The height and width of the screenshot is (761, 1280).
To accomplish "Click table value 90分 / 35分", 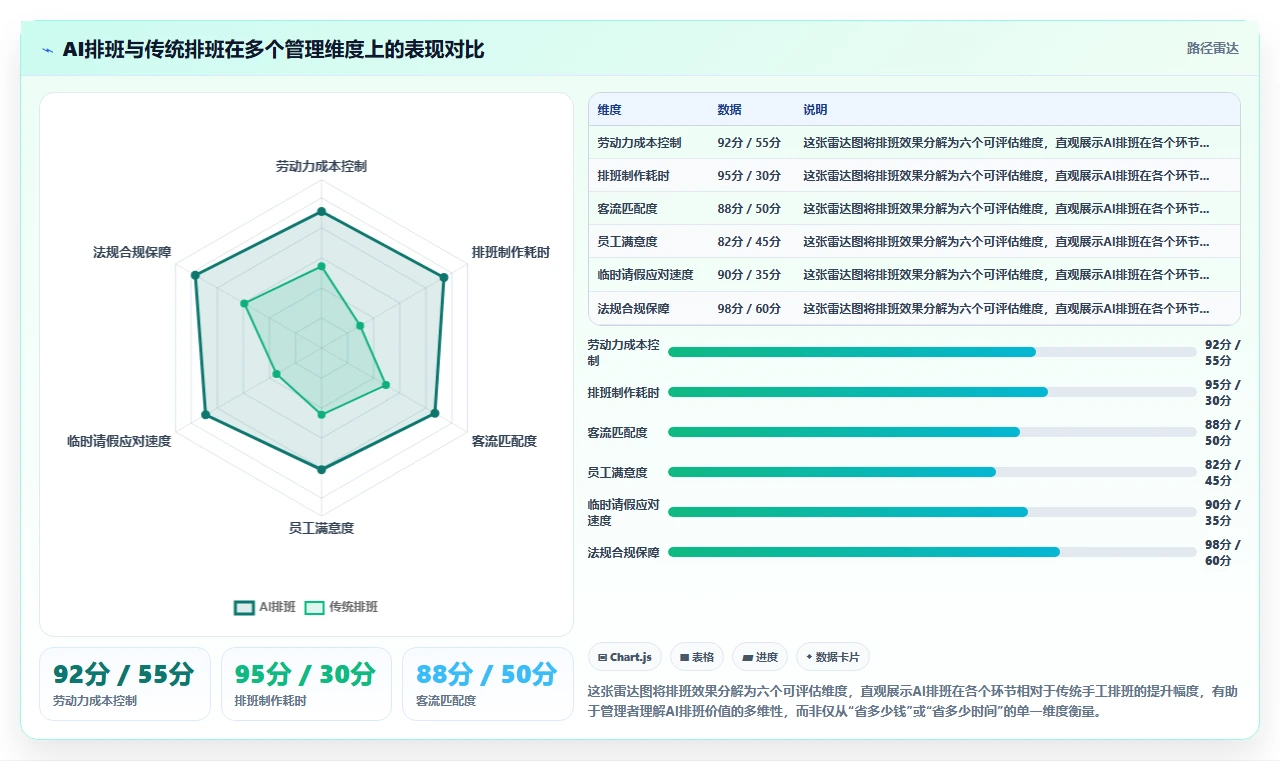I will (749, 275).
